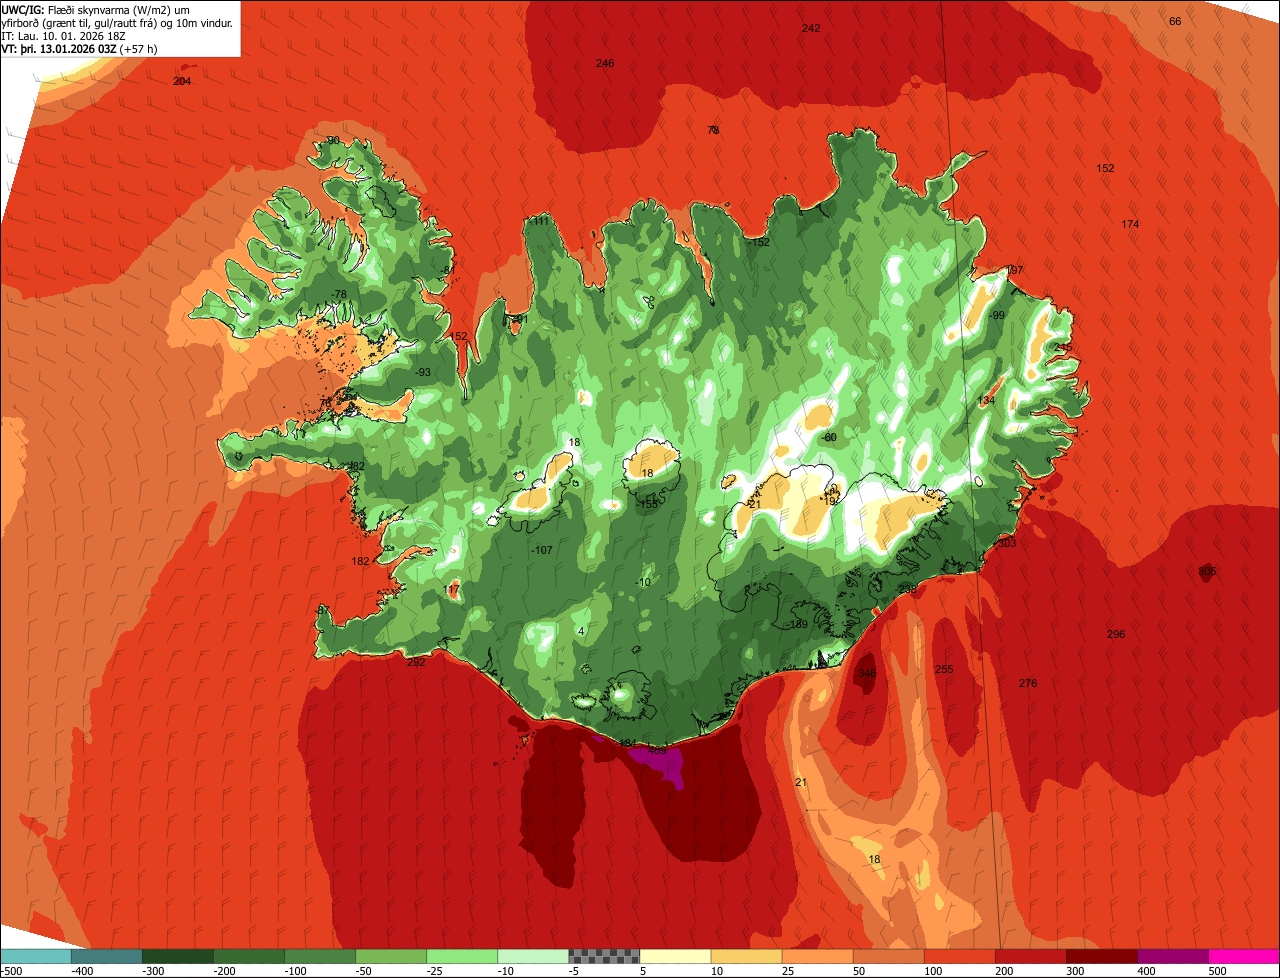
Task: Click the map value '-78' in the Westfjords
Action: tap(339, 294)
